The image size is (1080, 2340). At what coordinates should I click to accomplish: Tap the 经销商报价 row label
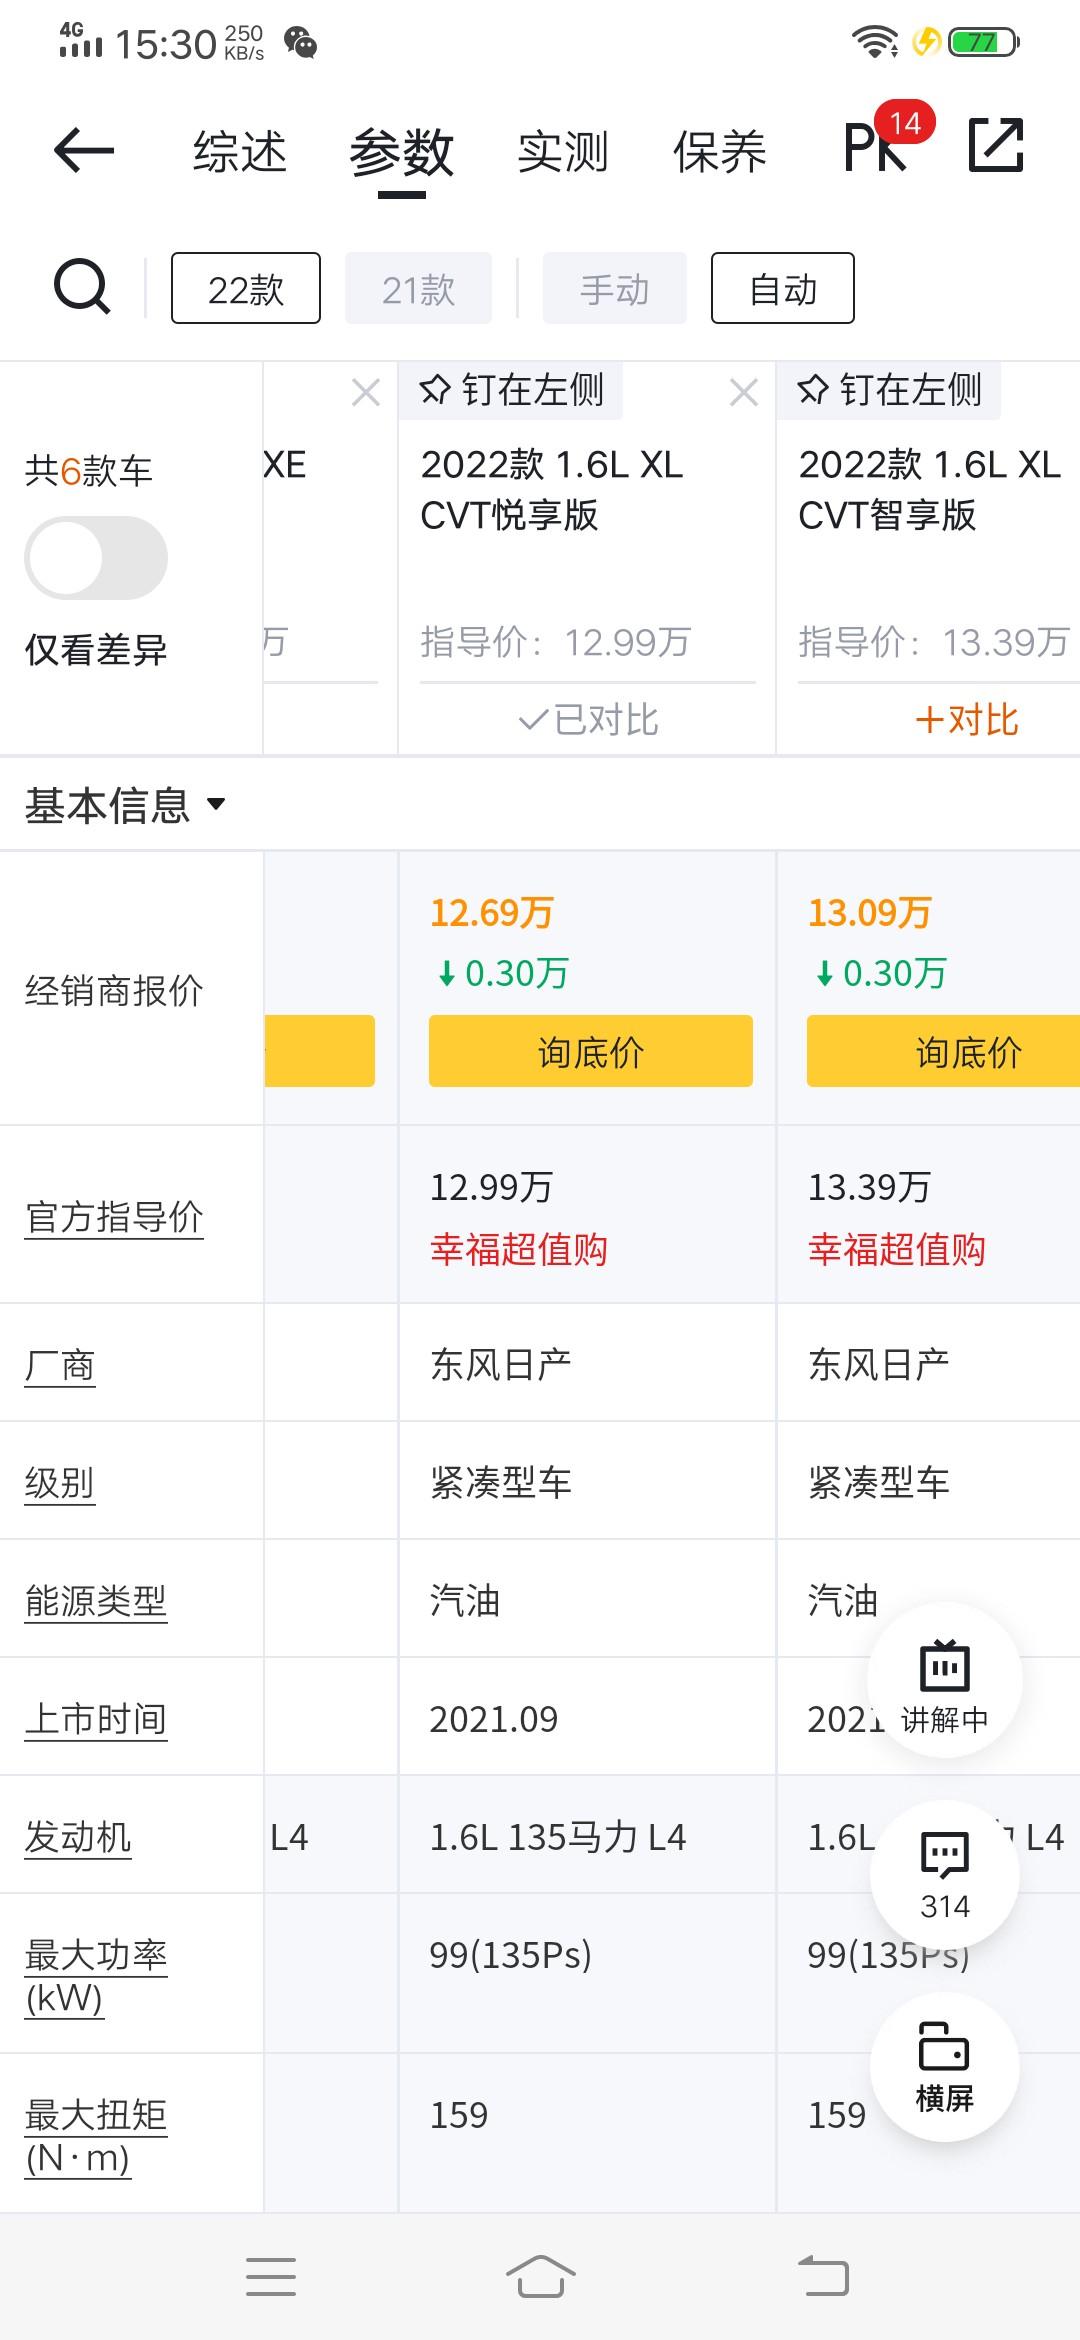click(x=114, y=991)
